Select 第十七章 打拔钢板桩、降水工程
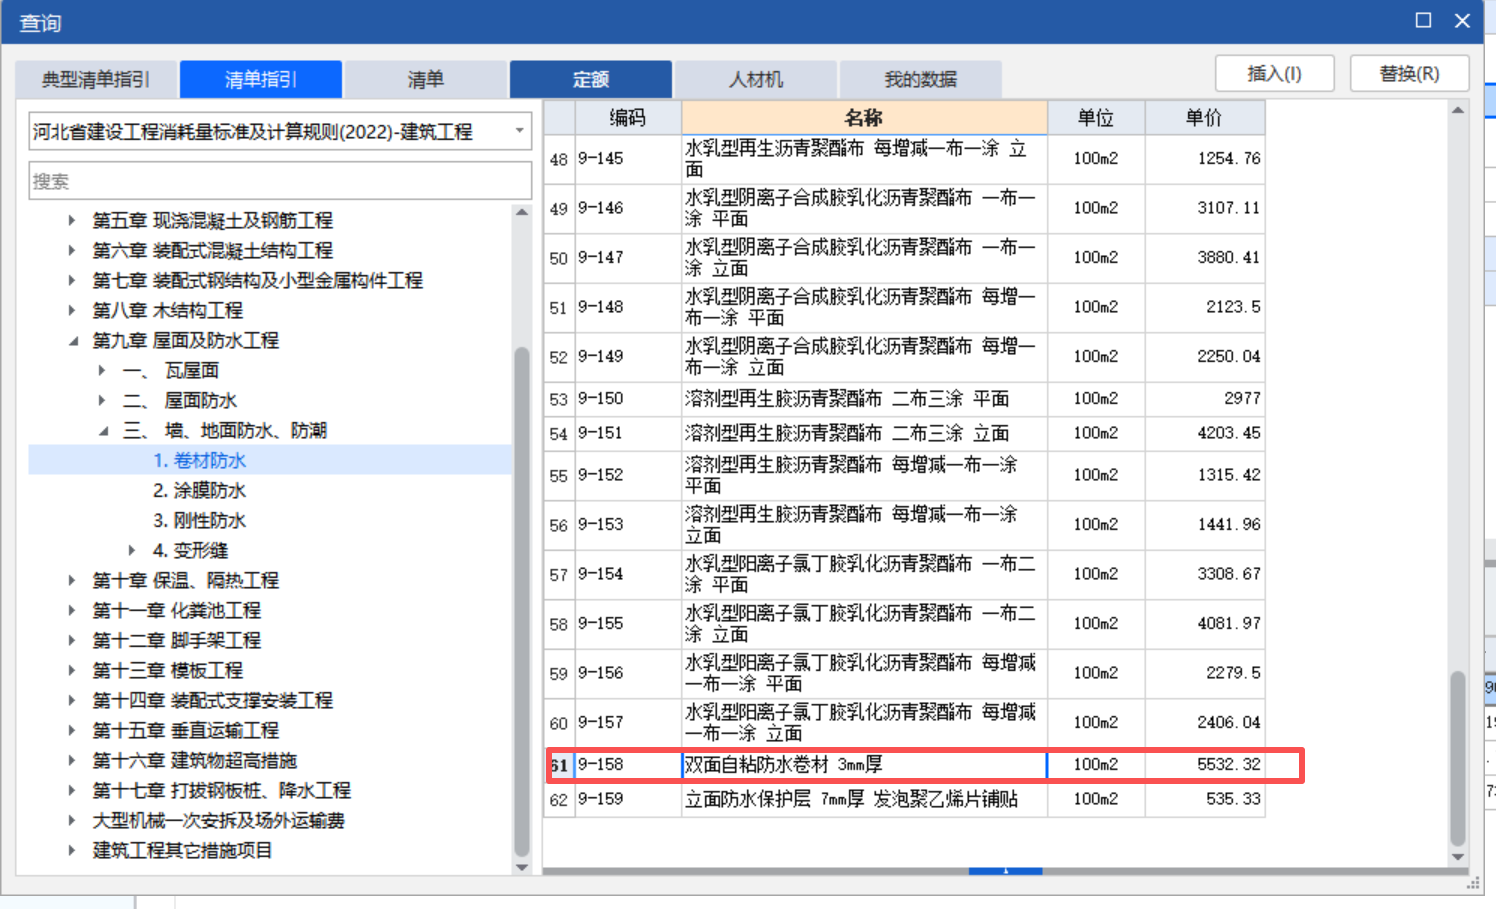1496x909 pixels. [x=221, y=790]
